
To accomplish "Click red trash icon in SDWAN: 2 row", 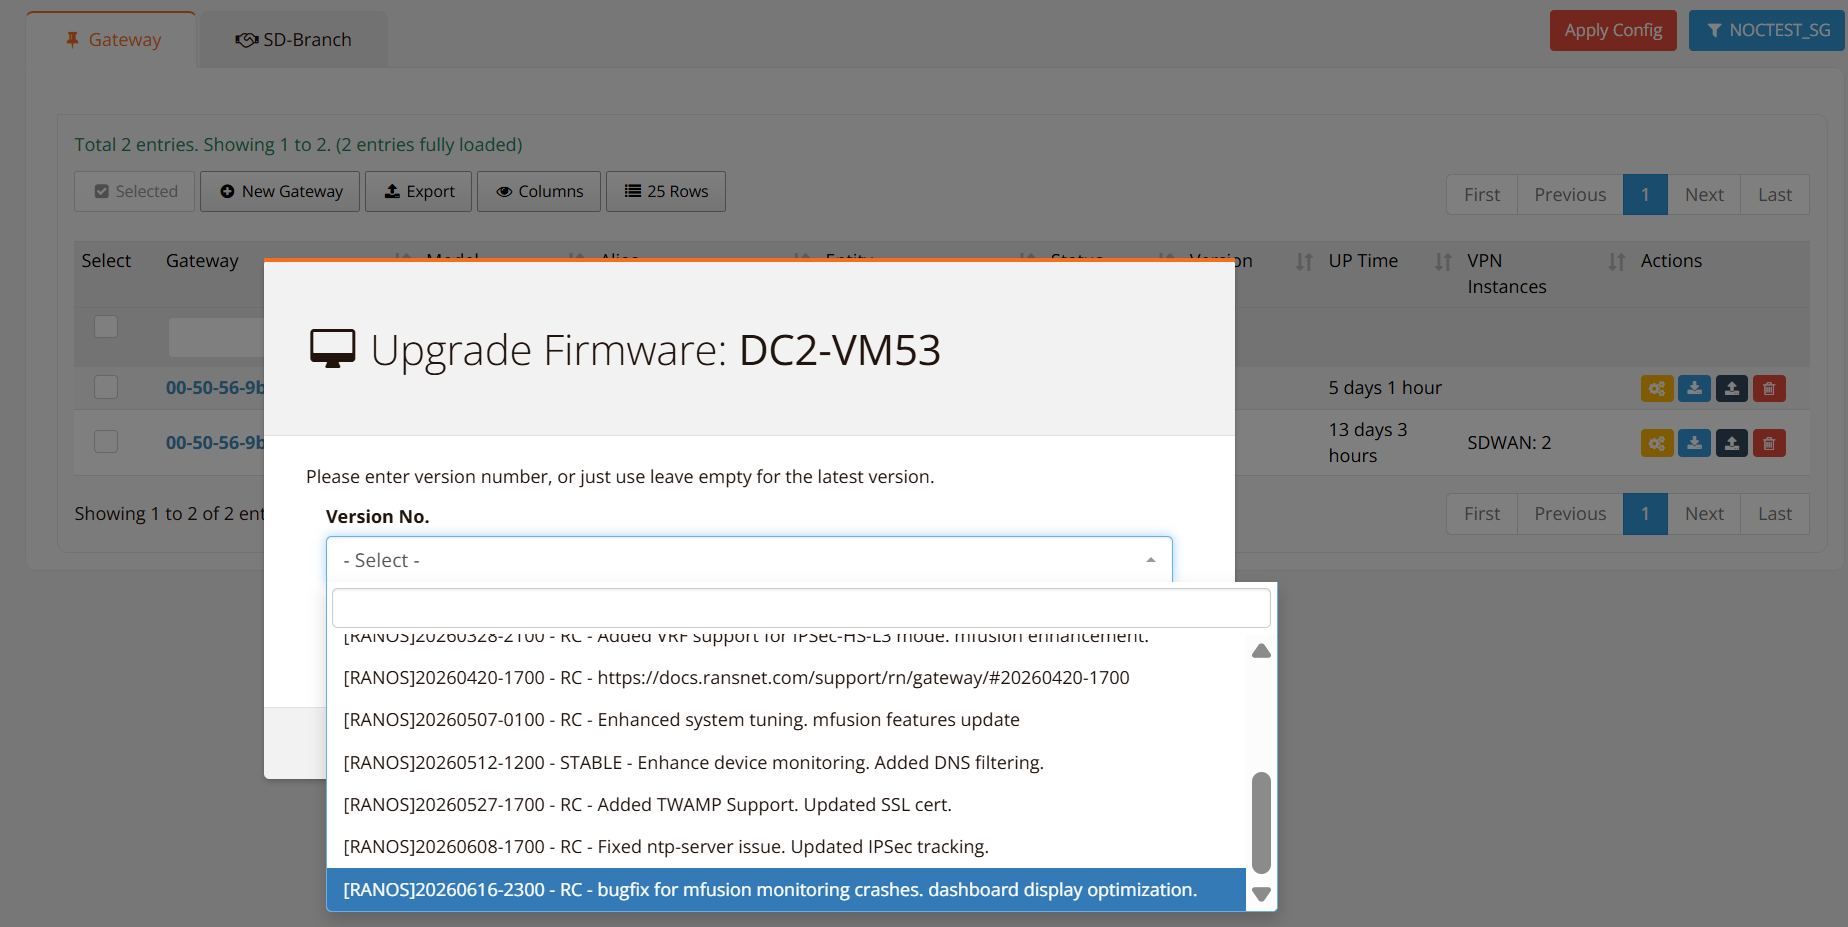I will (x=1769, y=443).
